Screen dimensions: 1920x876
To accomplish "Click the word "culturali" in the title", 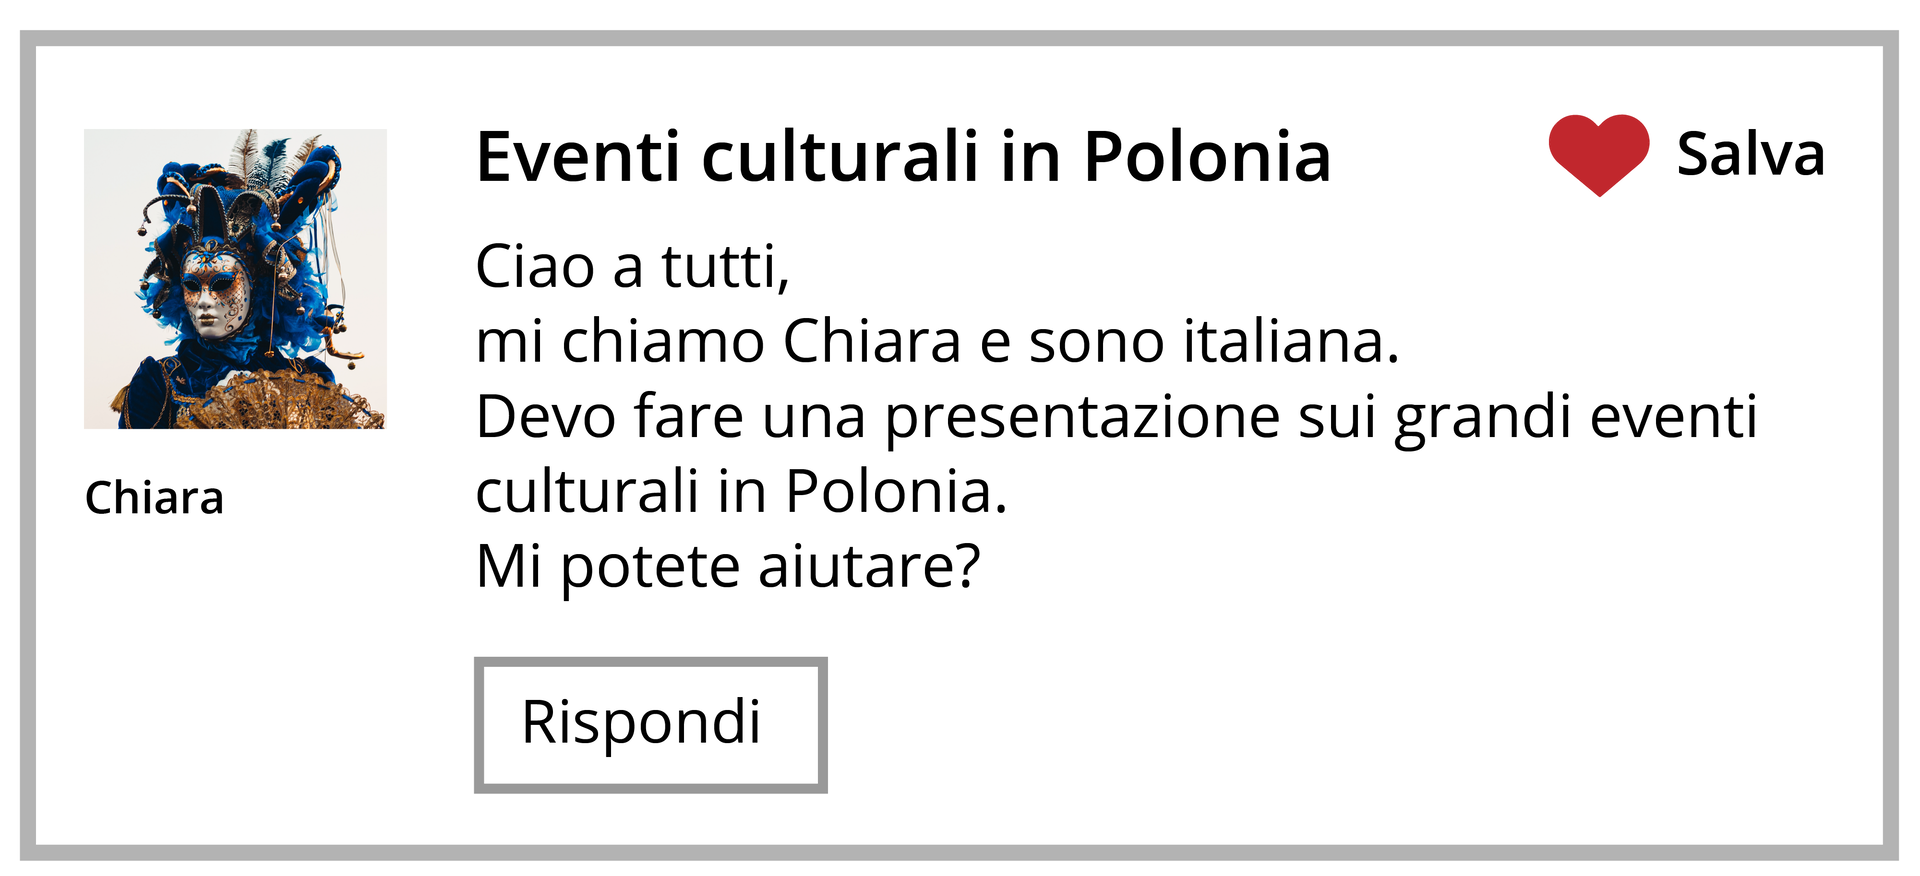I will [840, 158].
